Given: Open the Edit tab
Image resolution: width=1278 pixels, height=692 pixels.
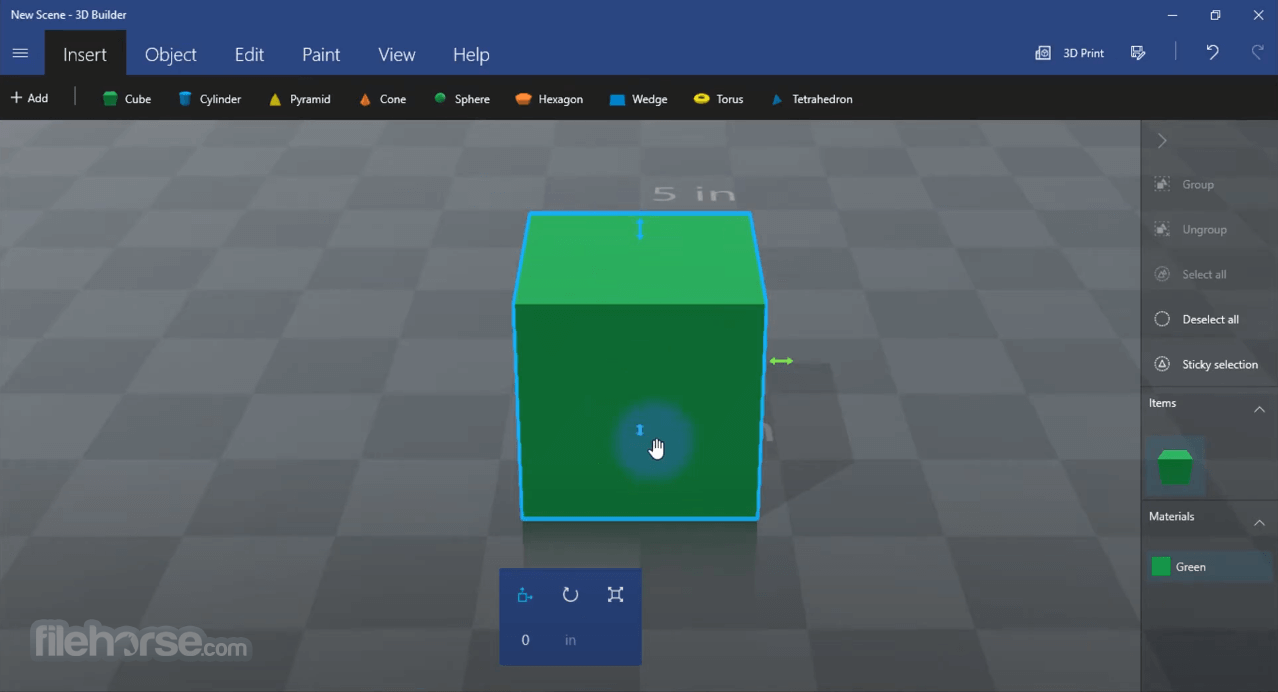Looking at the screenshot, I should (249, 54).
